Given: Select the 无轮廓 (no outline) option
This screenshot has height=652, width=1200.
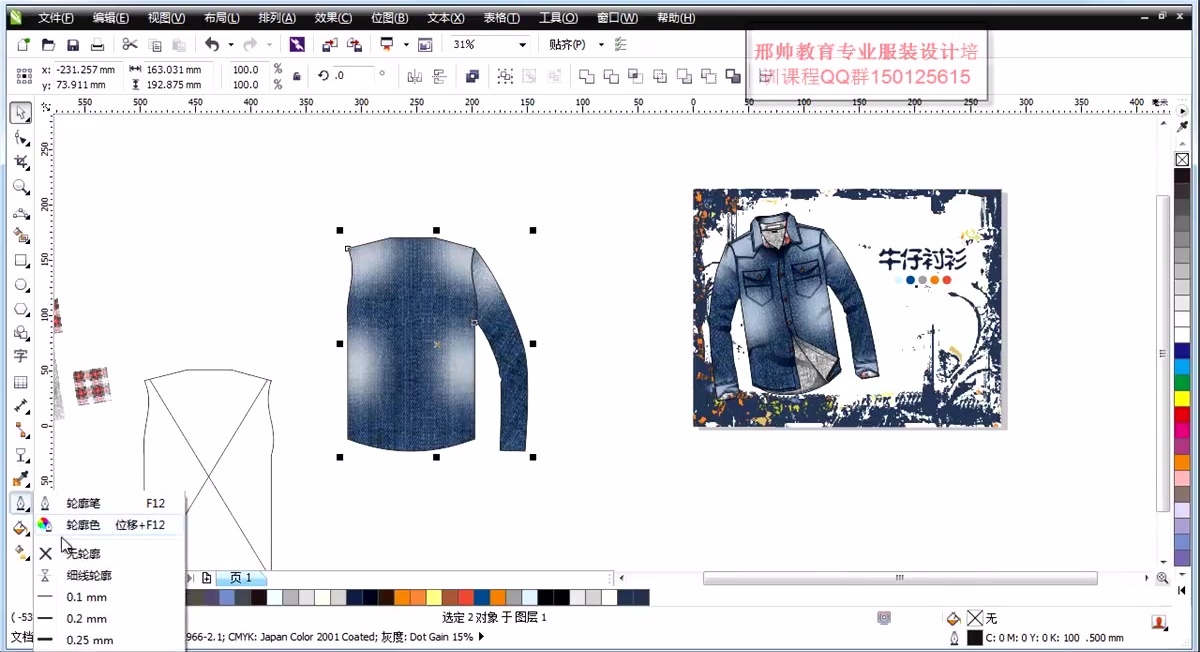Looking at the screenshot, I should 83,554.
